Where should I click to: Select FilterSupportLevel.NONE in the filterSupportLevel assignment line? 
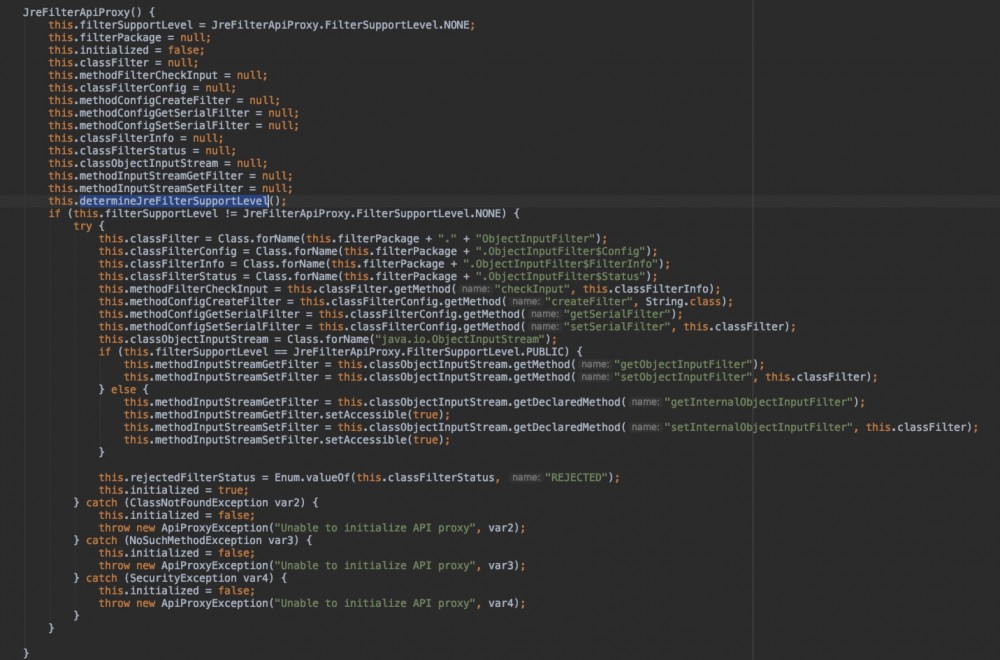pos(397,25)
